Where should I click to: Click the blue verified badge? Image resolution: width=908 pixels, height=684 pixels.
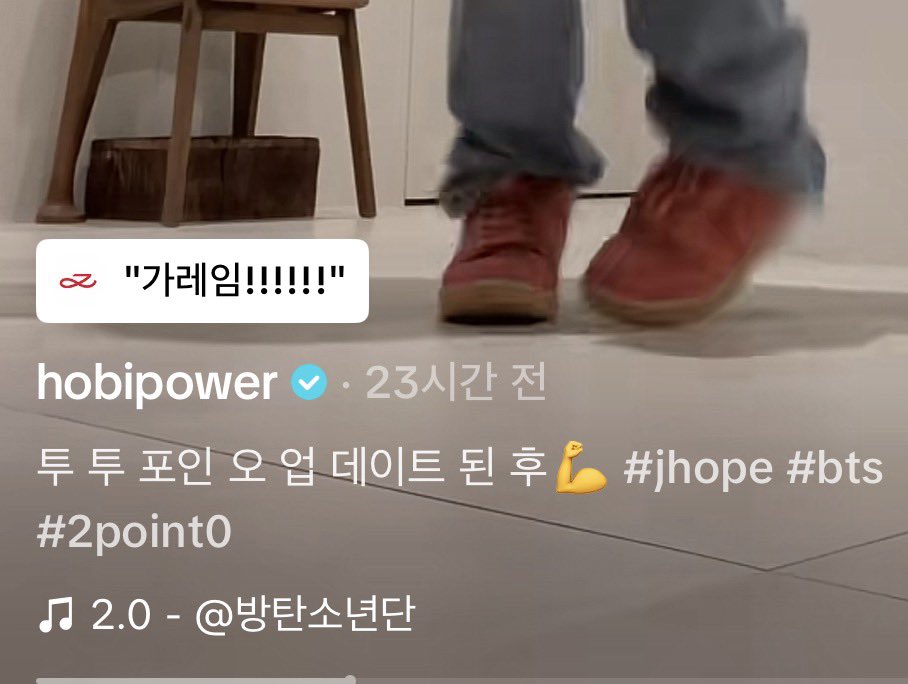point(309,382)
